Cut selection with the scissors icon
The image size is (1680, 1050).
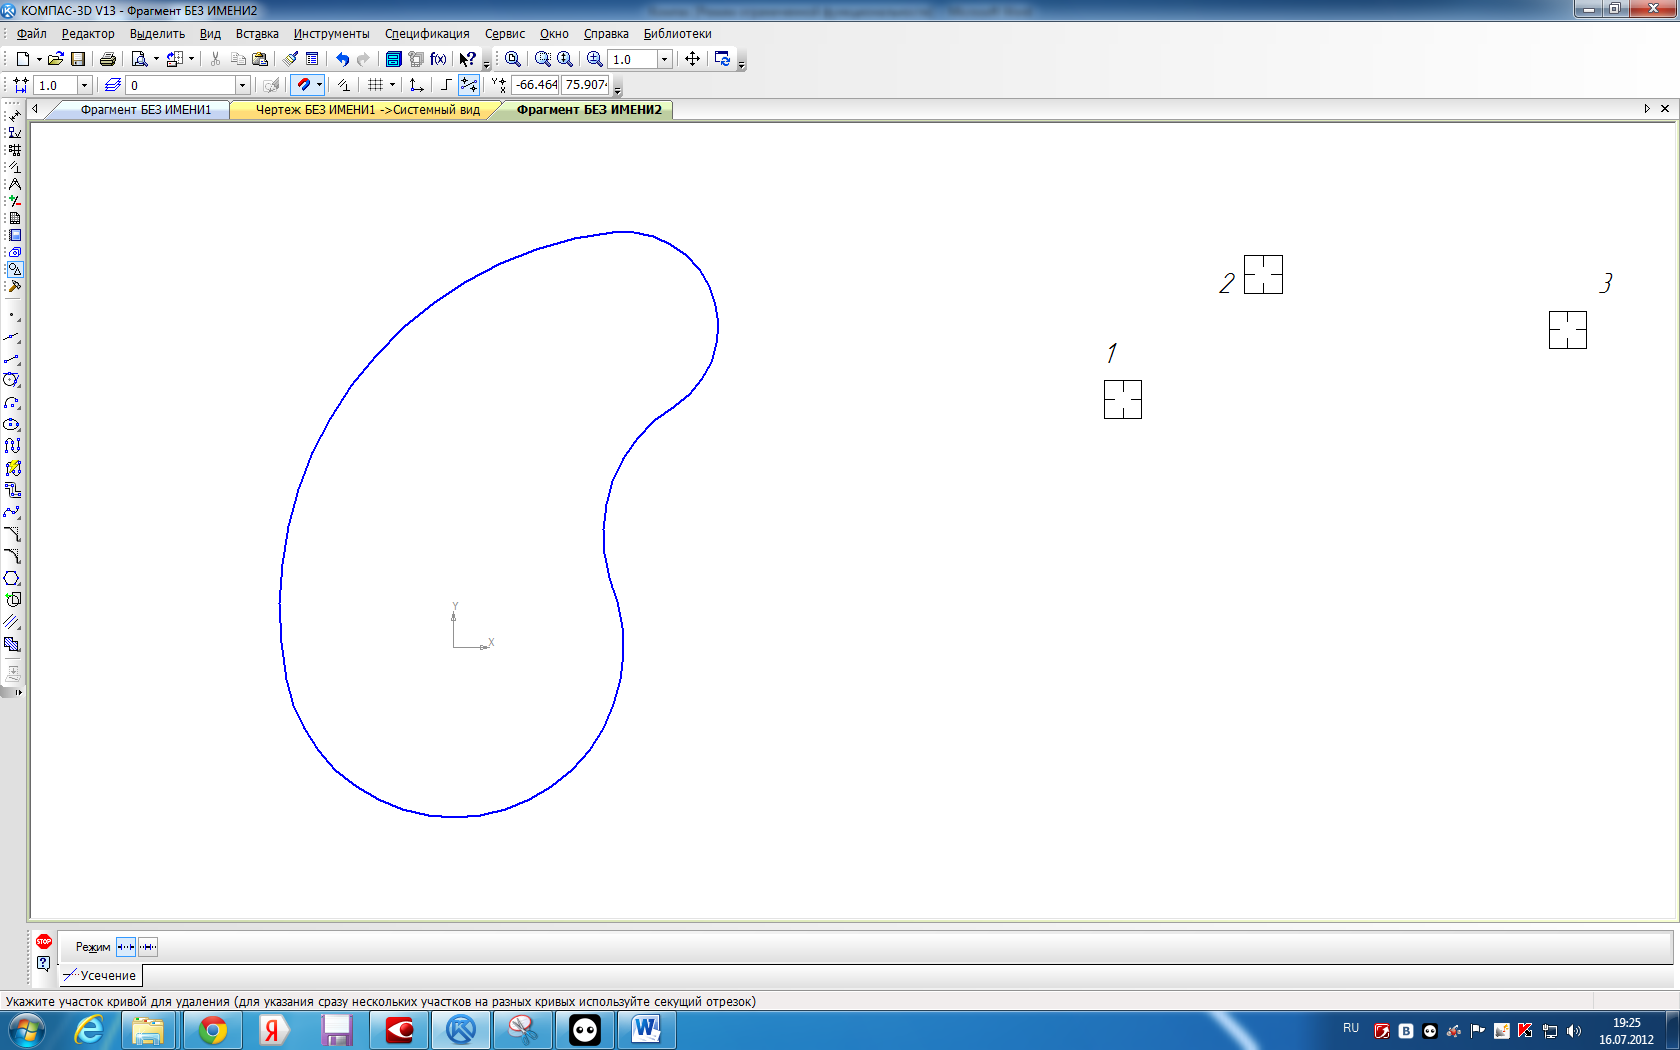coord(215,59)
